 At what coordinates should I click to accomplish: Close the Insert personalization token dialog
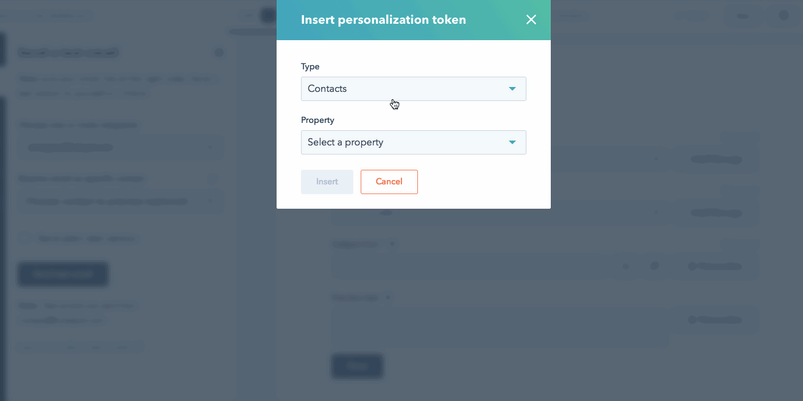(x=531, y=19)
